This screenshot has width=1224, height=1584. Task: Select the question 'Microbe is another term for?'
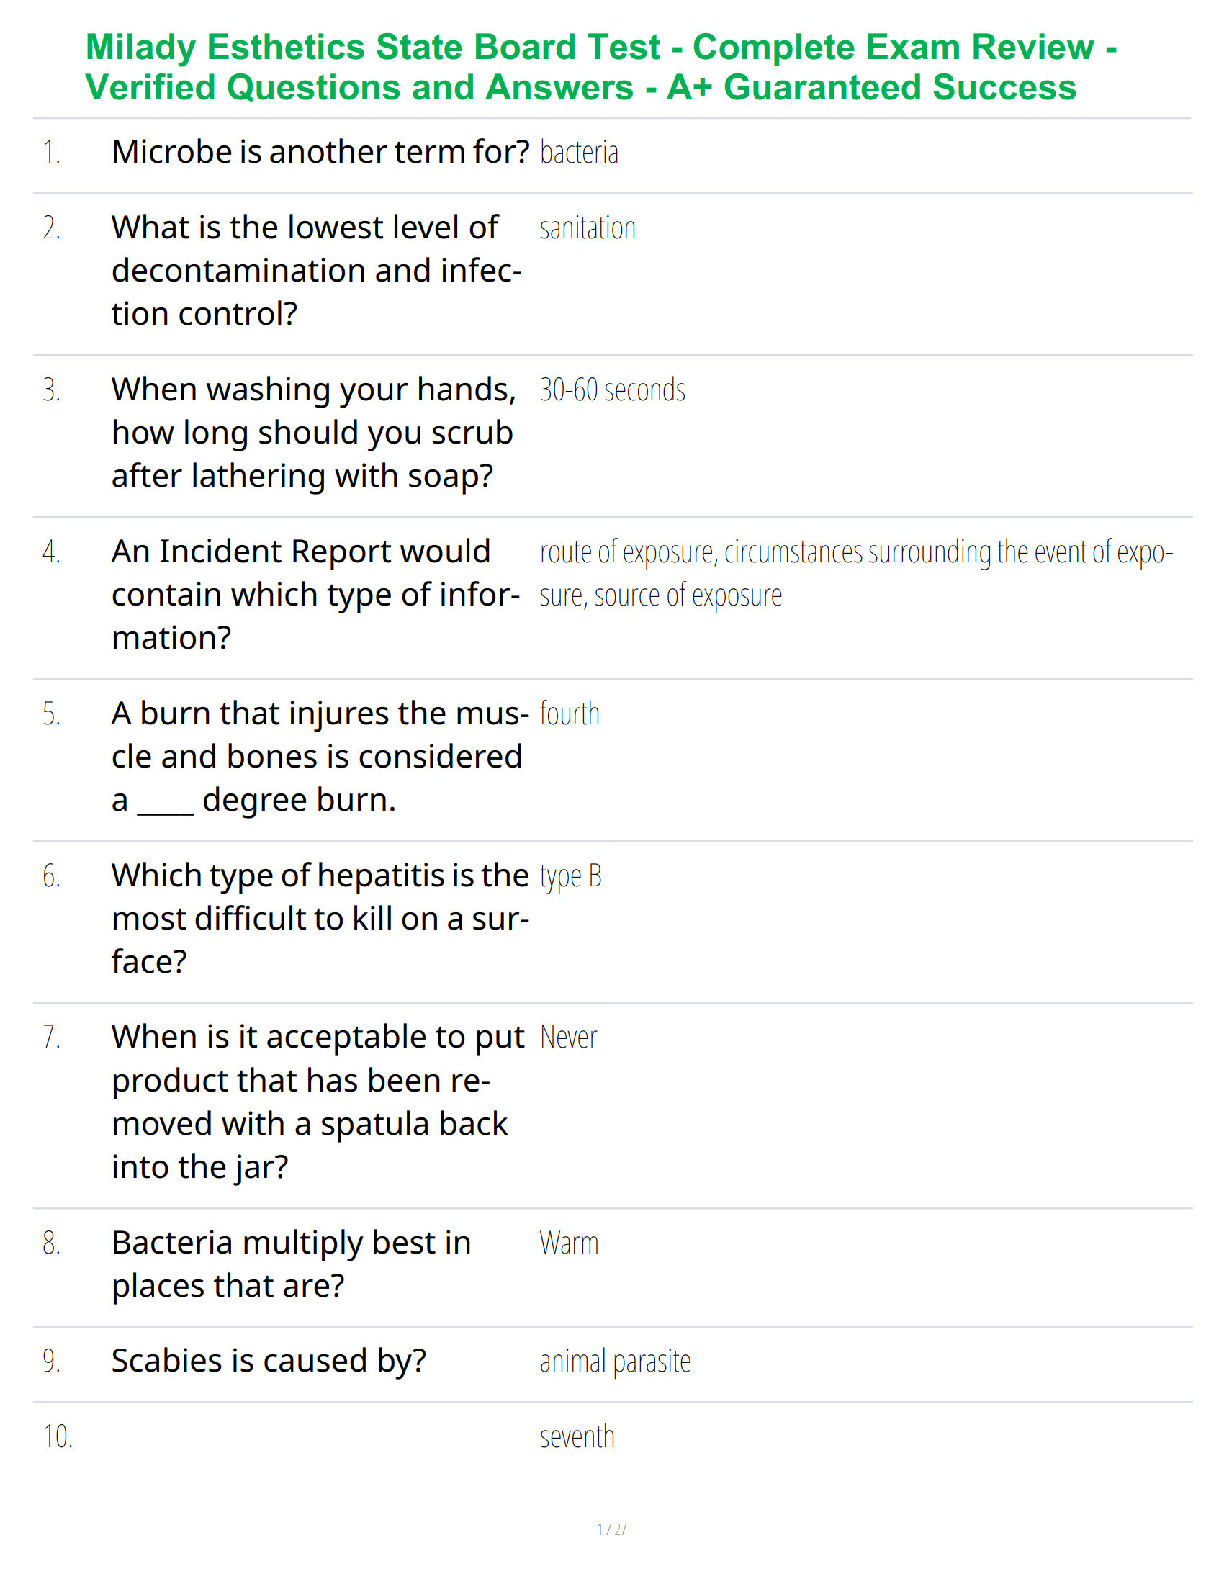[320, 152]
